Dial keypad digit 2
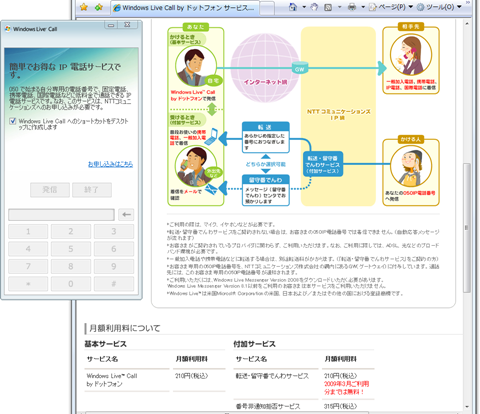The image size is (480, 414). [x=71, y=231]
